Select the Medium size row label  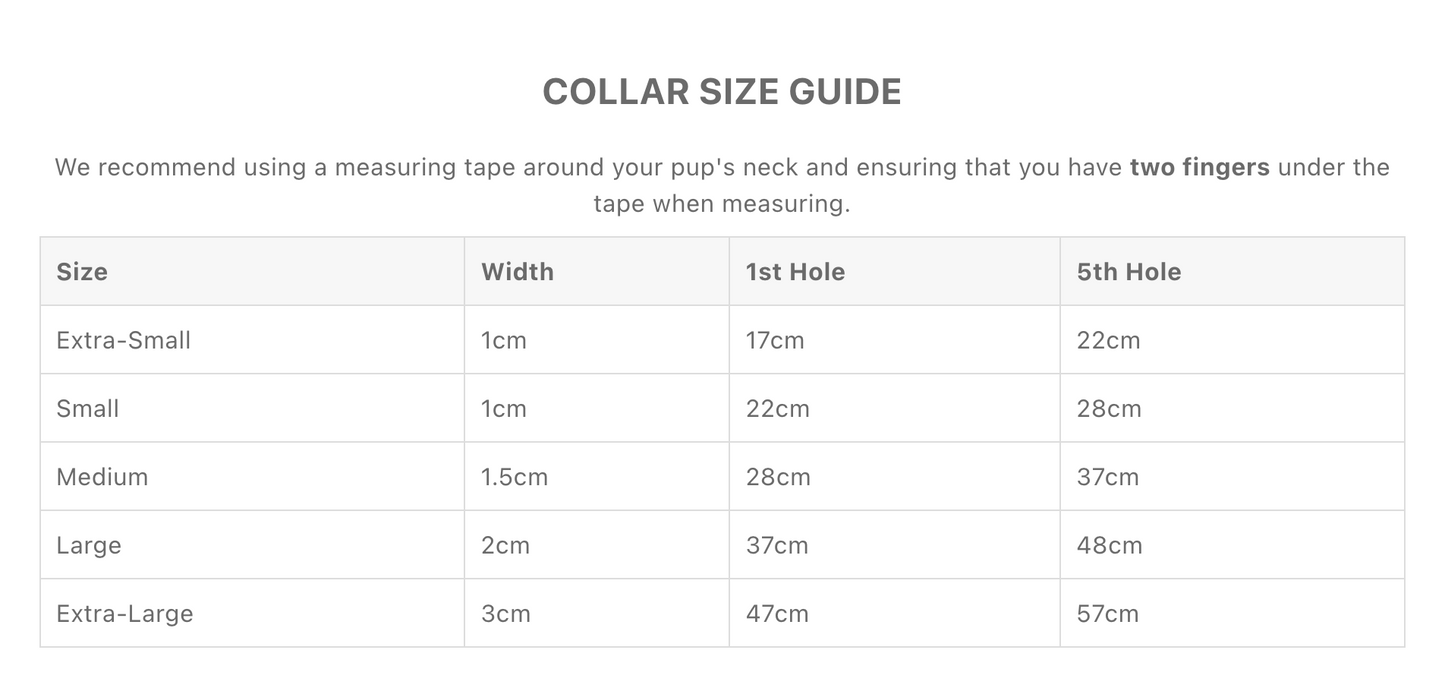pyautogui.click(x=102, y=477)
